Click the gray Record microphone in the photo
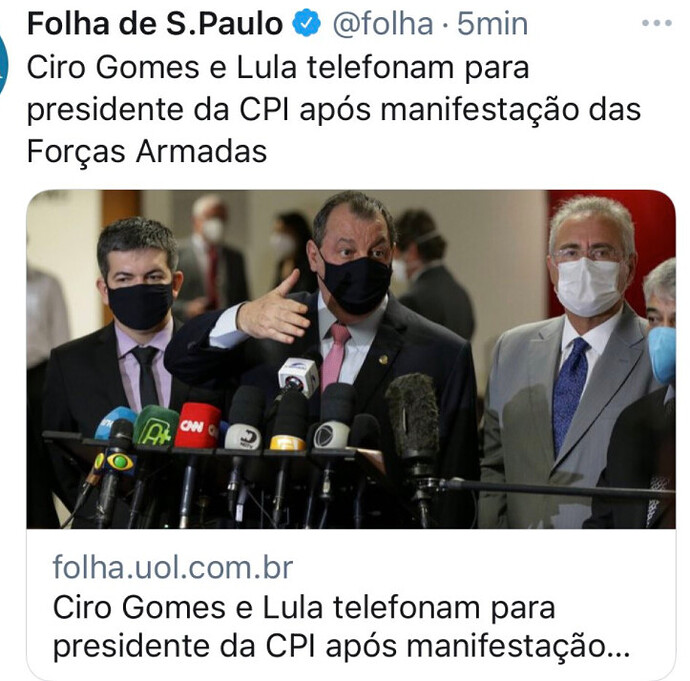This screenshot has width=690, height=681. [332, 435]
